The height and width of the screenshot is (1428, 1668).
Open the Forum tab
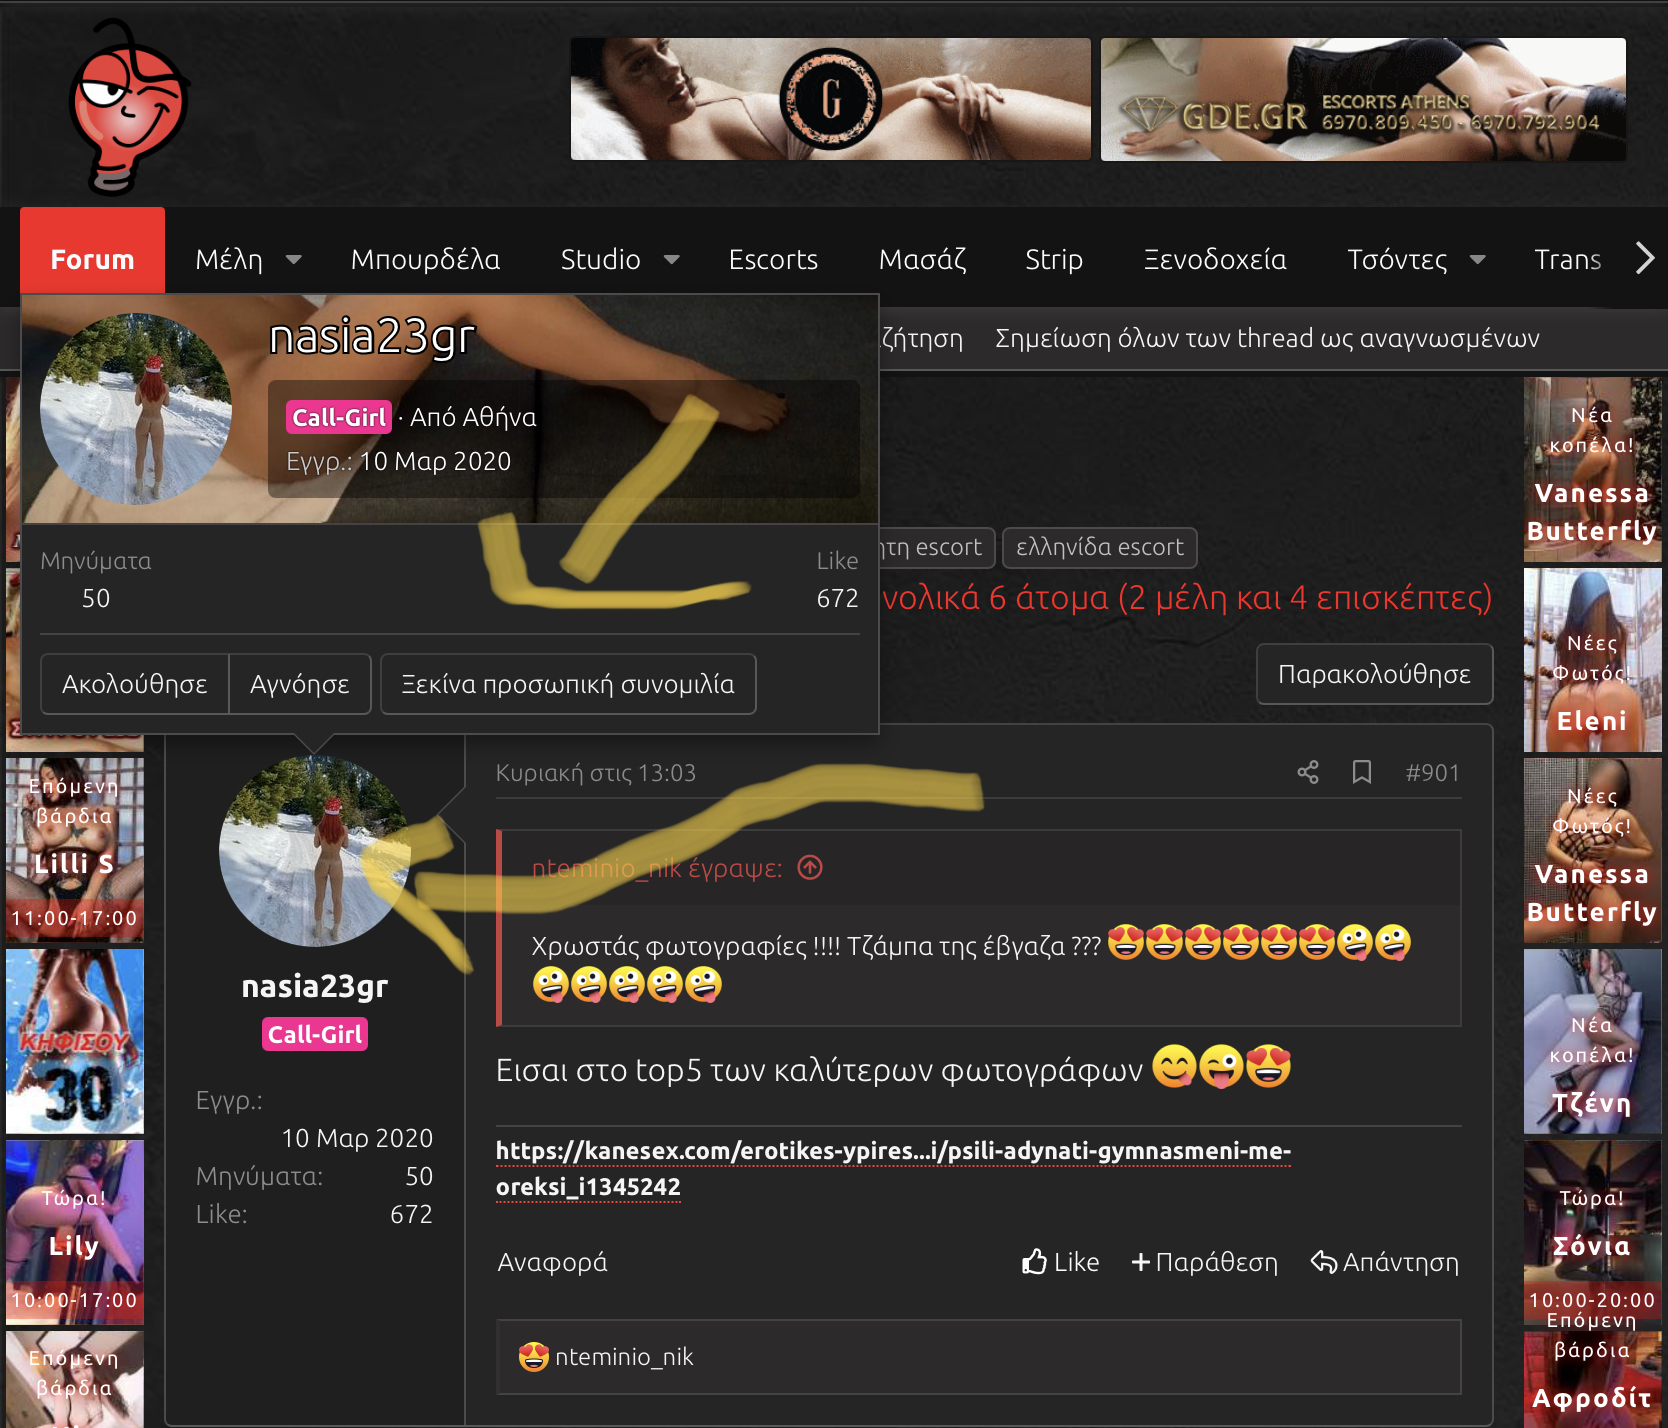coord(92,260)
